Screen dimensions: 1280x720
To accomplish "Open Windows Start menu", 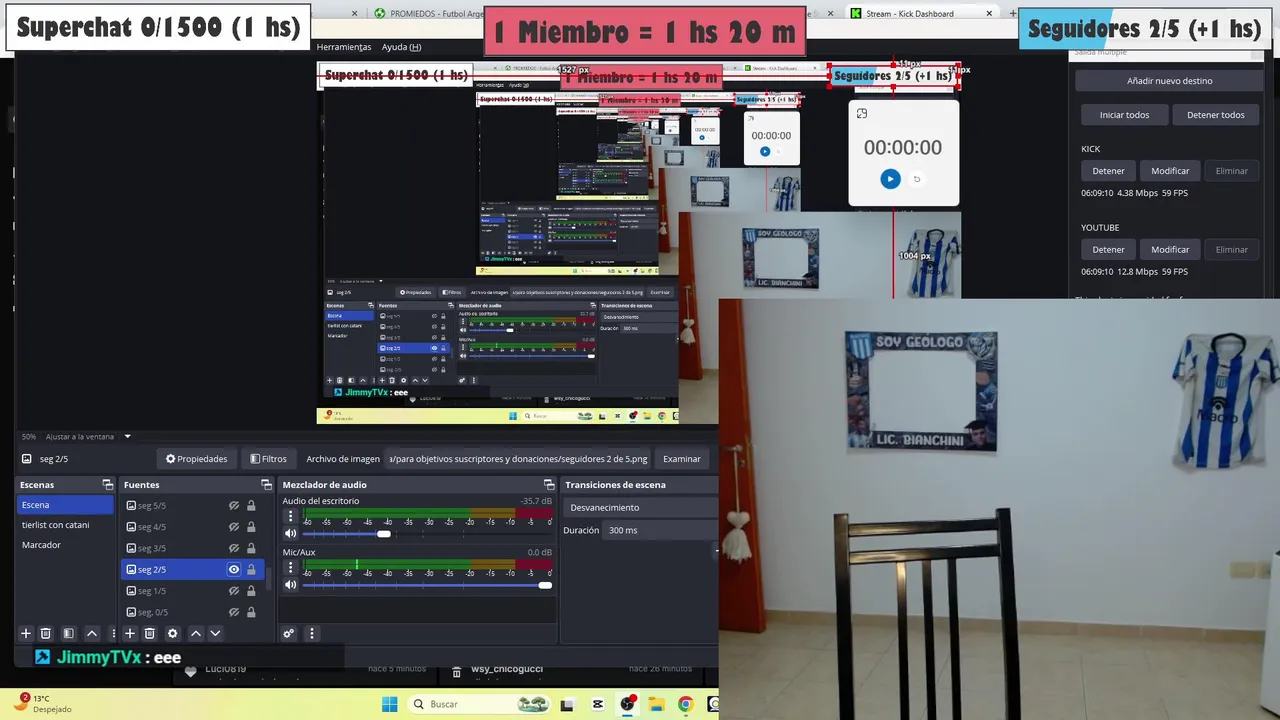I will coord(390,704).
